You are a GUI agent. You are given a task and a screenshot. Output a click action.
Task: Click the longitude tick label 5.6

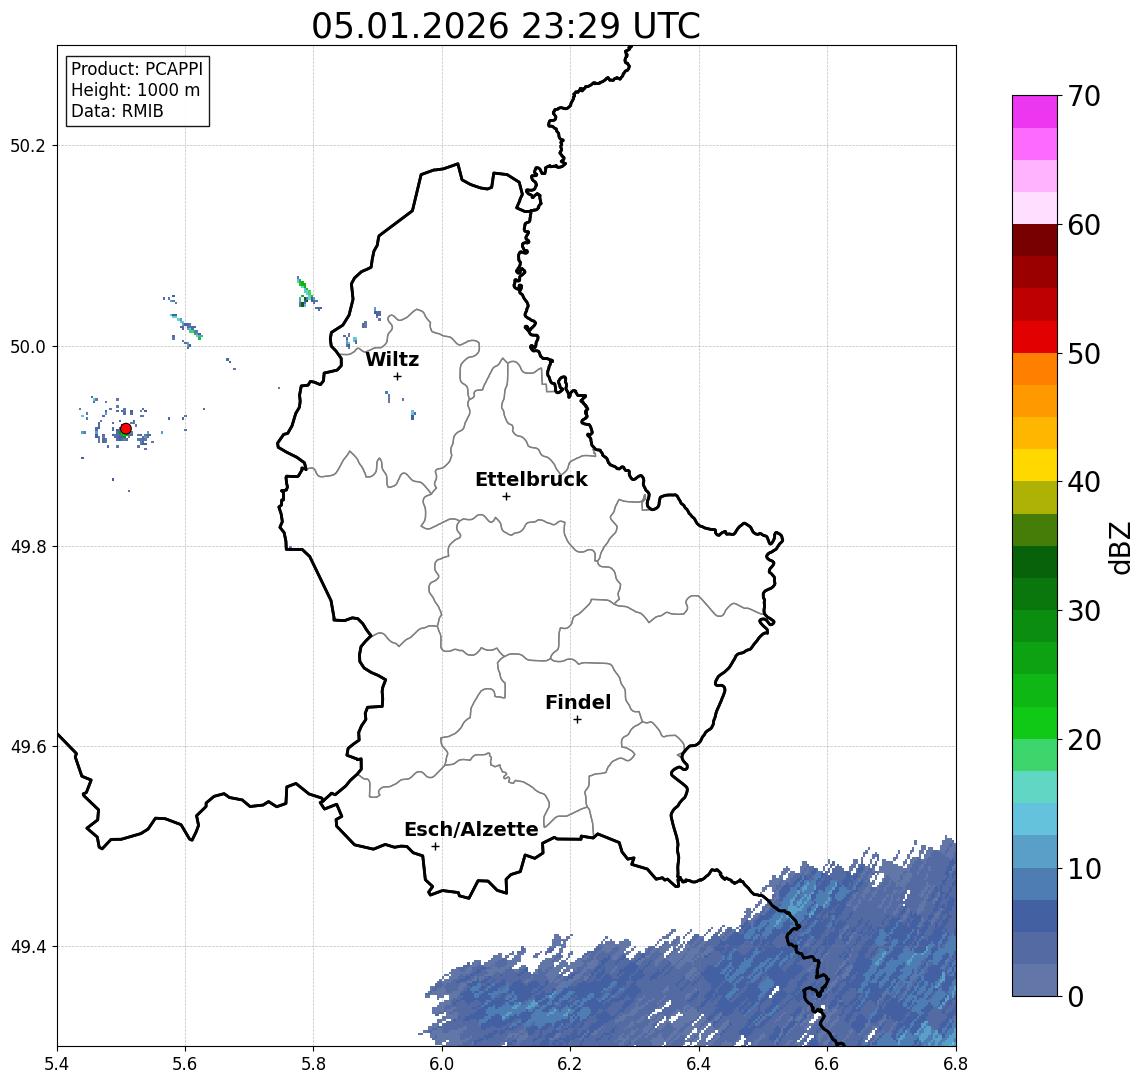[185, 1064]
